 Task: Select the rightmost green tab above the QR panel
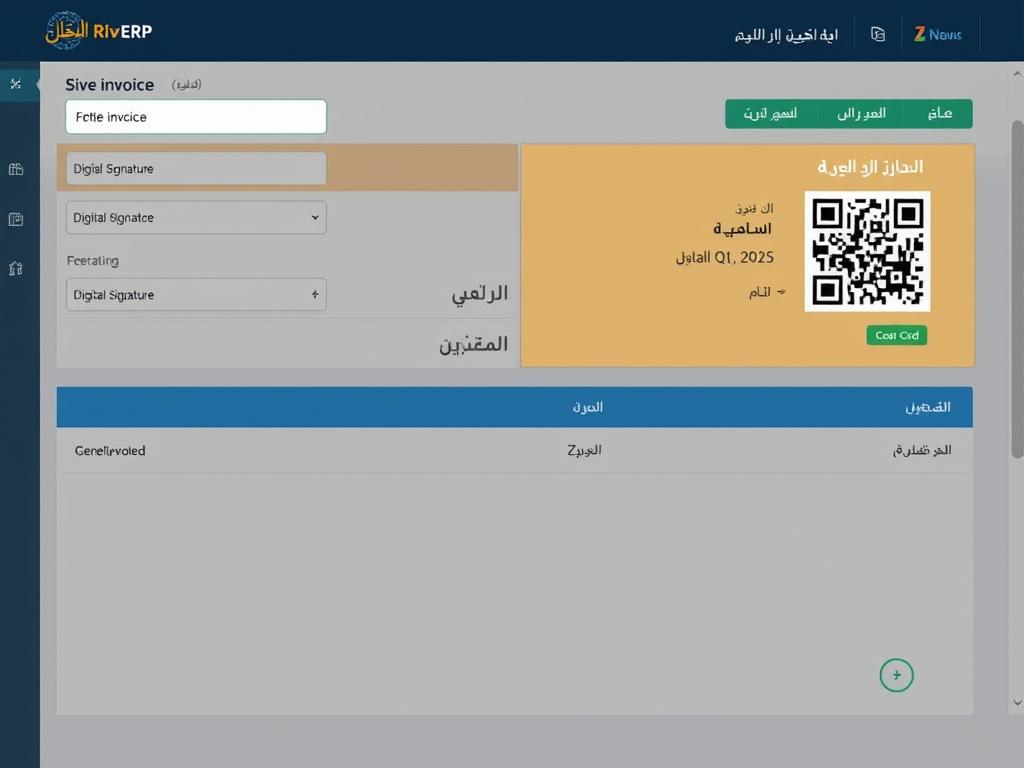(x=939, y=113)
